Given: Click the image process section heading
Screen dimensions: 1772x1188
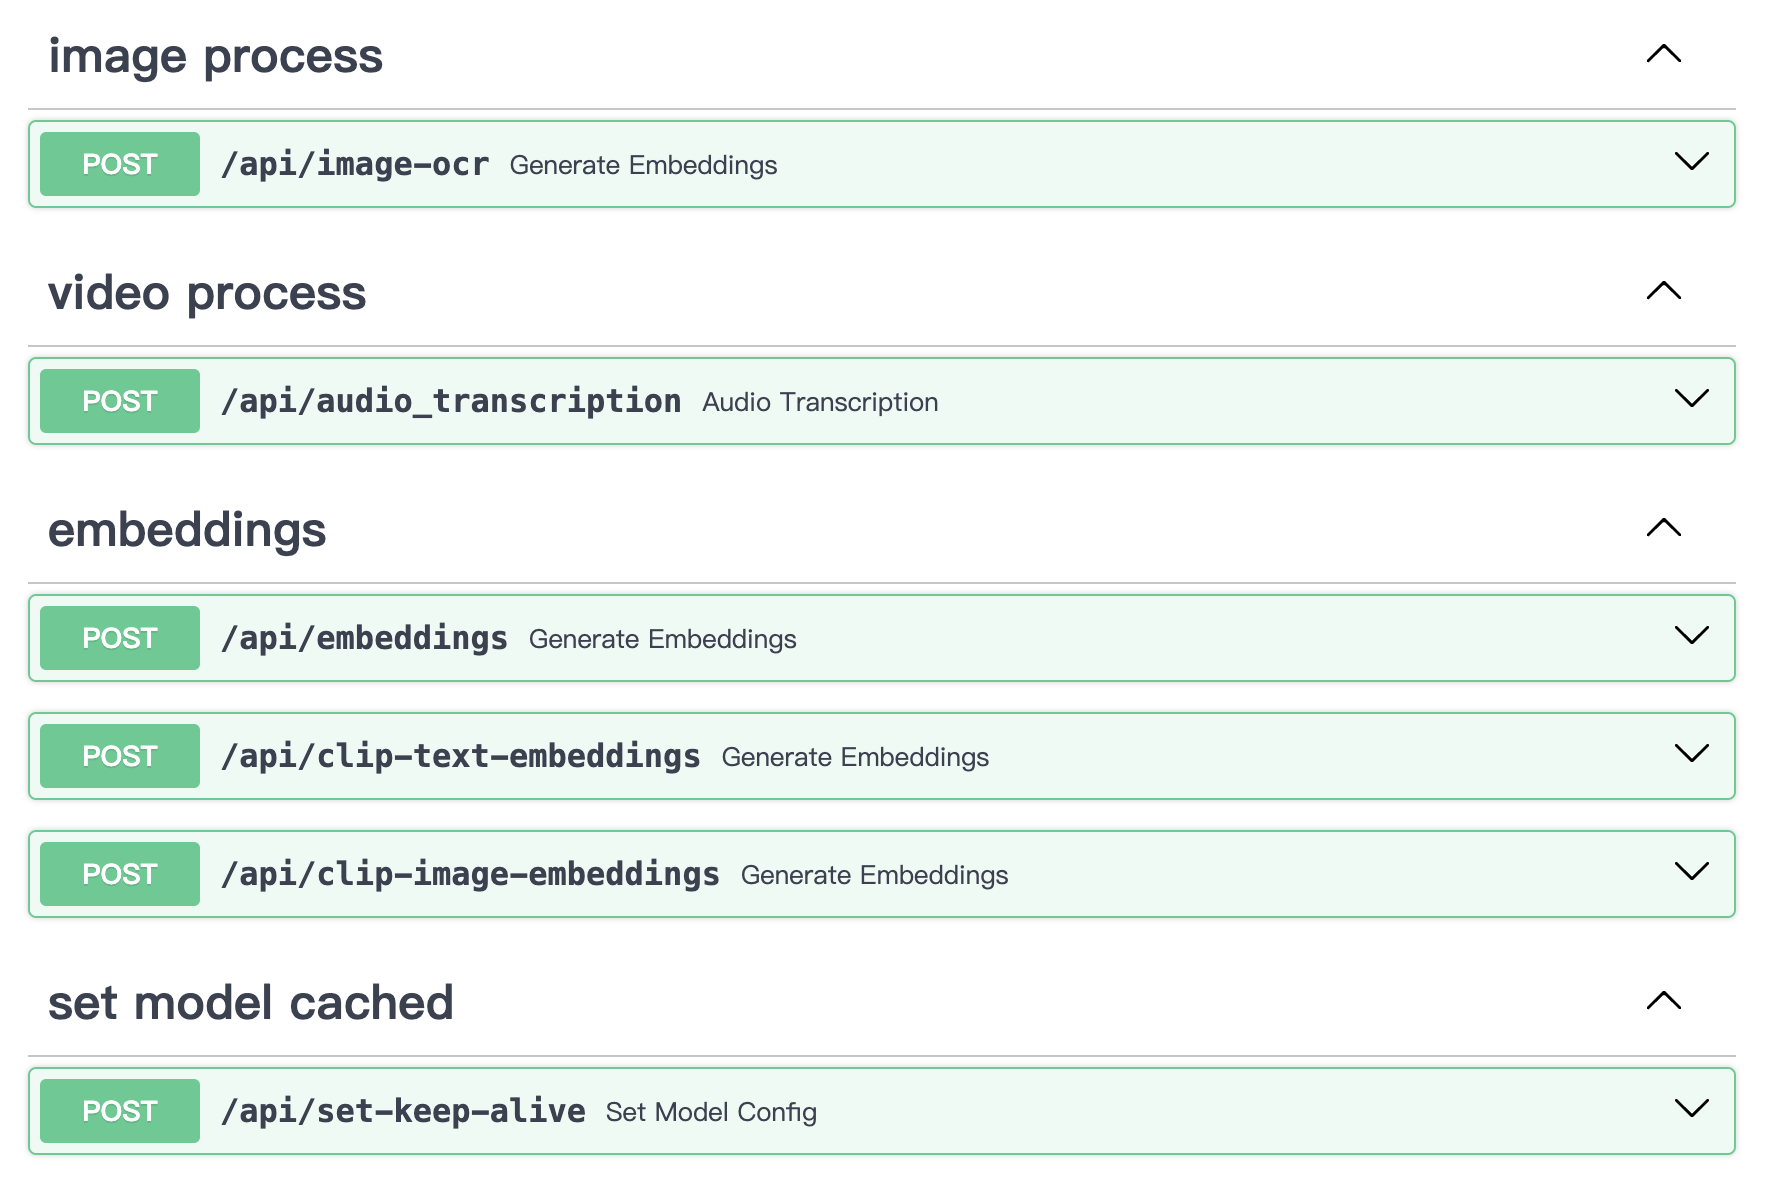Looking at the screenshot, I should click(215, 56).
